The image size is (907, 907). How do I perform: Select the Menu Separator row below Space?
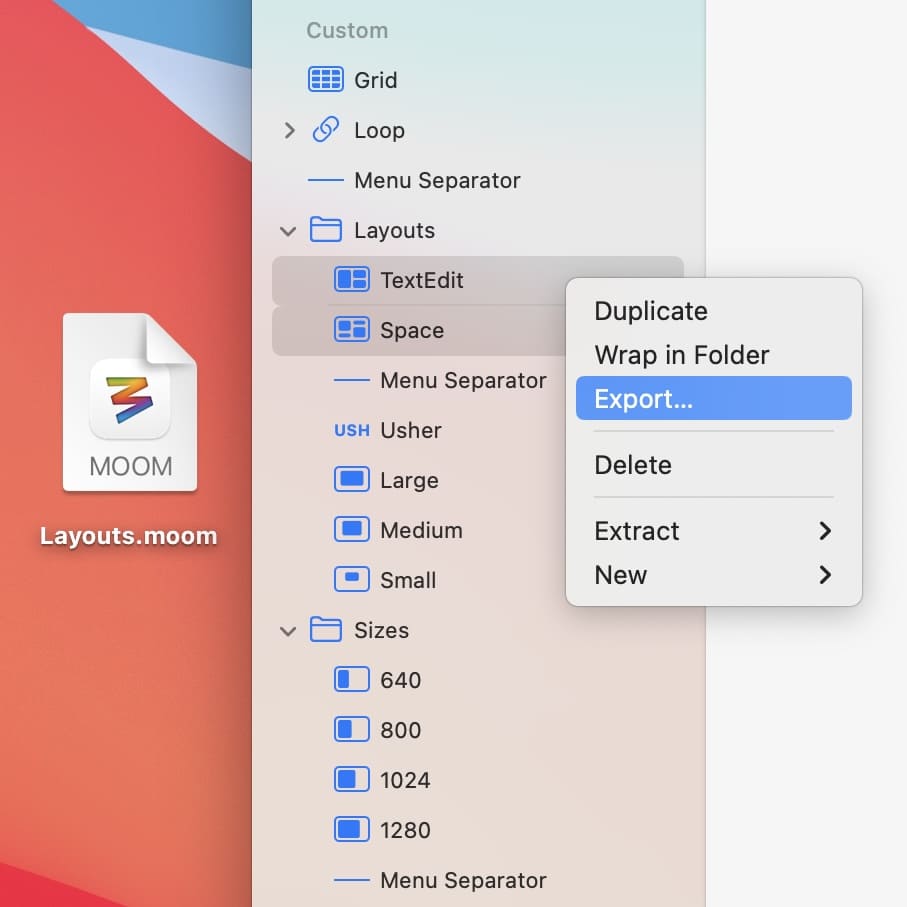click(419, 380)
